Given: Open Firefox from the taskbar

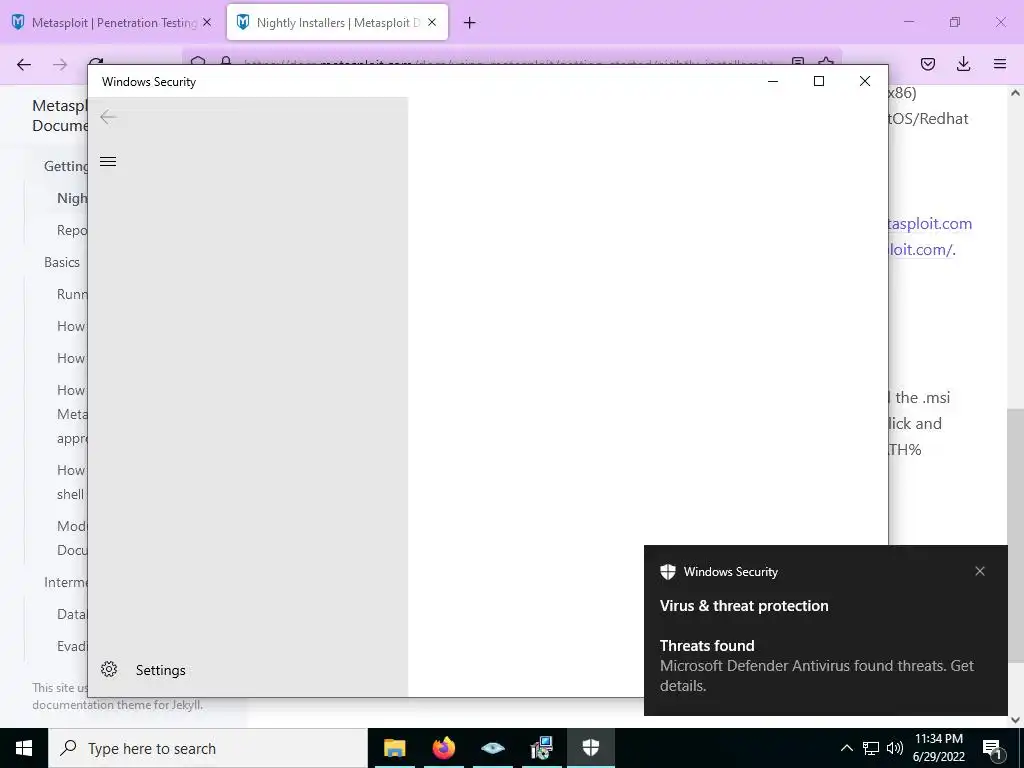Looking at the screenshot, I should [443, 748].
